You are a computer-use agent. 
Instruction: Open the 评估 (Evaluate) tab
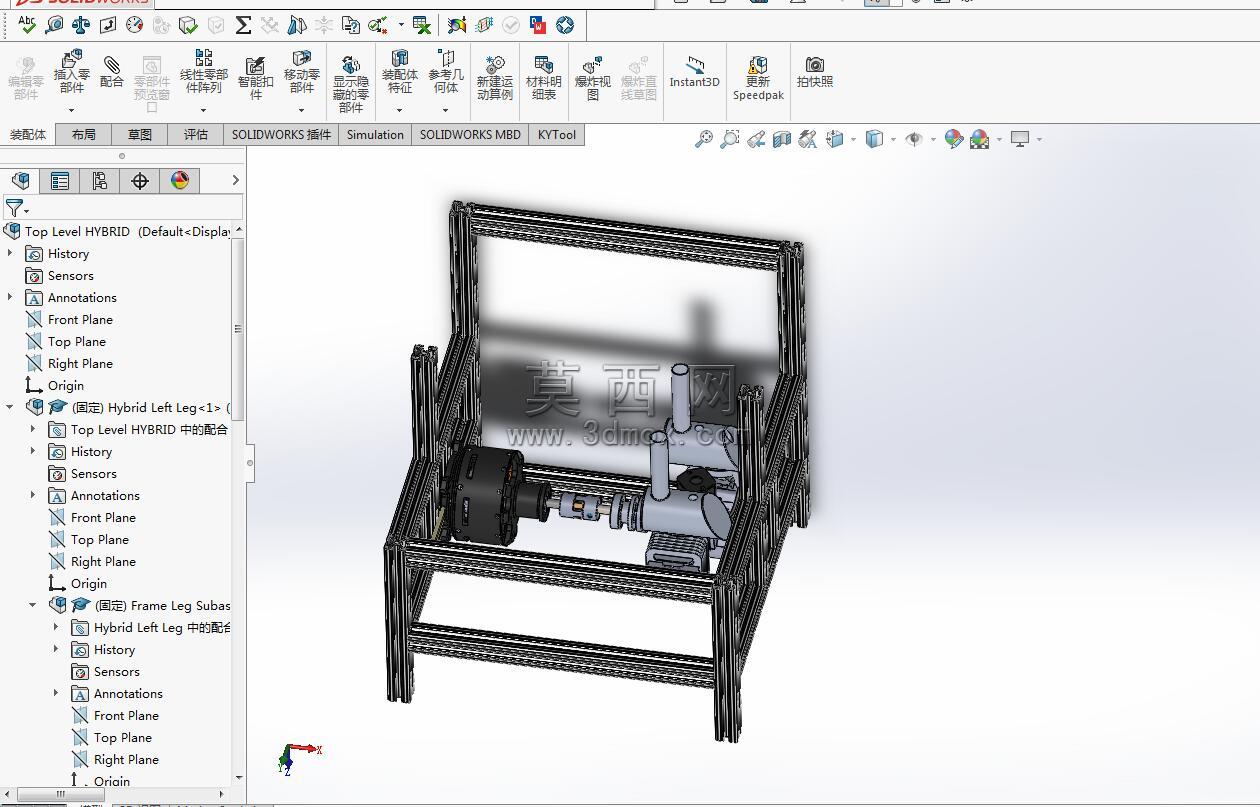click(x=196, y=135)
